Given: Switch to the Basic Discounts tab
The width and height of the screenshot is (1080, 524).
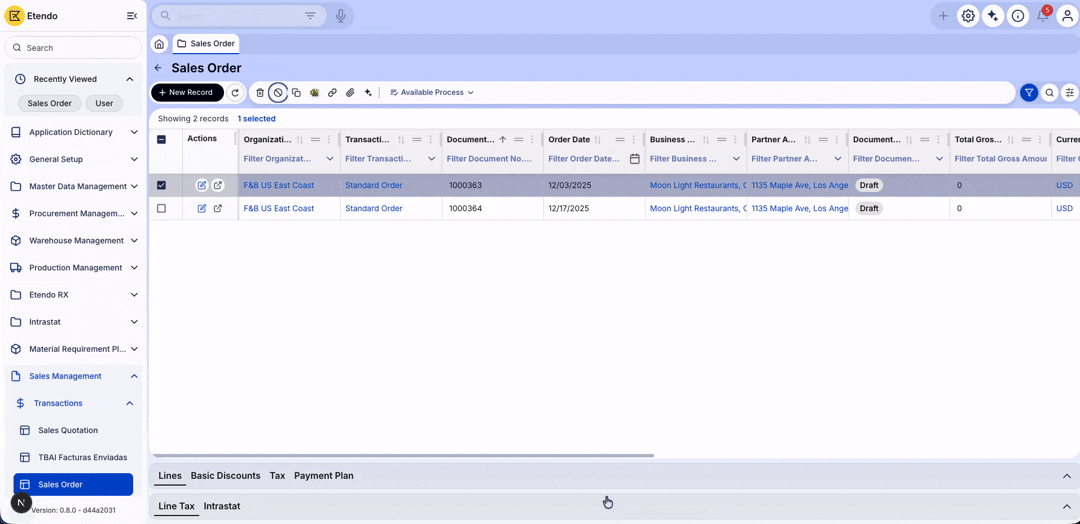Looking at the screenshot, I should point(225,476).
